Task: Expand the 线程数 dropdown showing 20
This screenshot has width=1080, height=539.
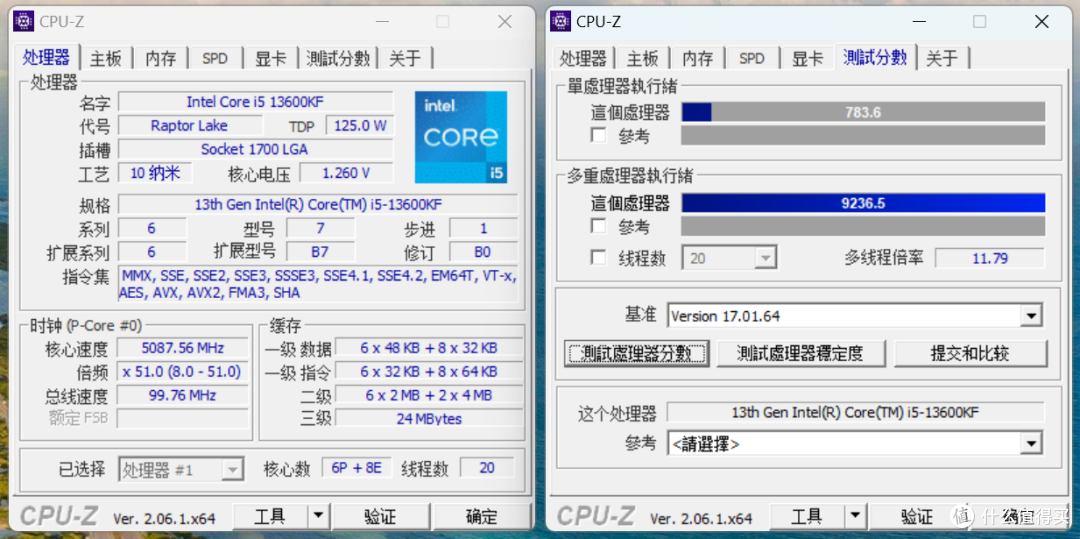Action: coord(729,258)
